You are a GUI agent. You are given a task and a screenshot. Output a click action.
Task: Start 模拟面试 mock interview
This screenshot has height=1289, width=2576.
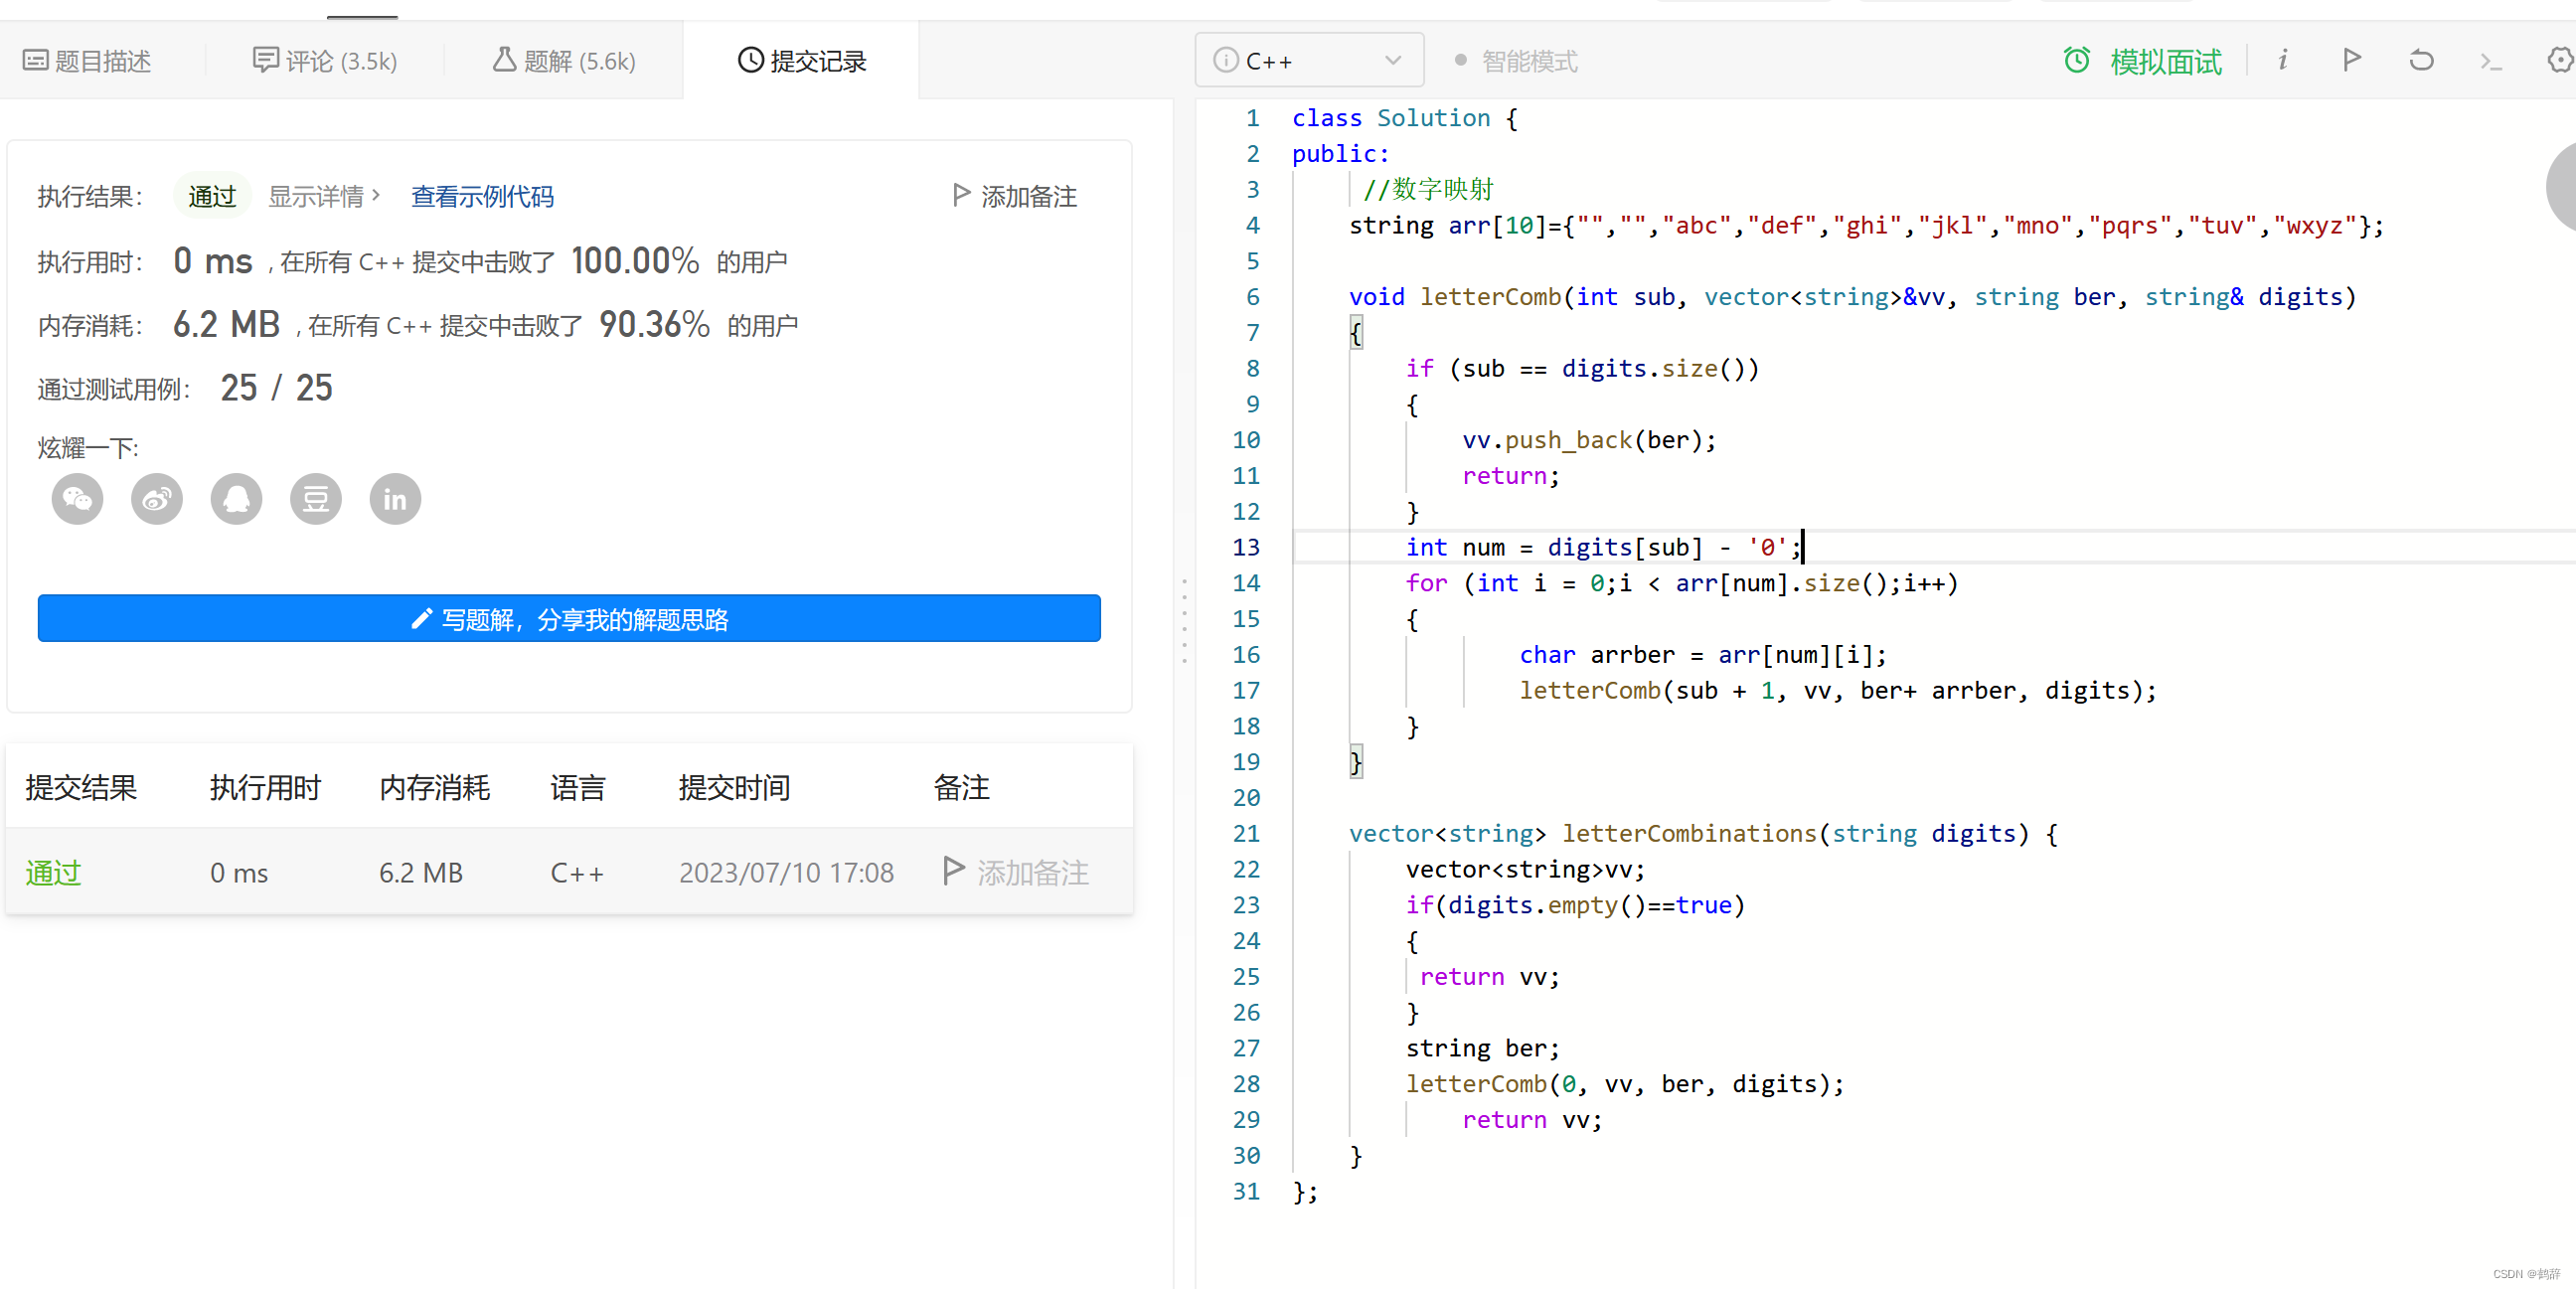2166,62
